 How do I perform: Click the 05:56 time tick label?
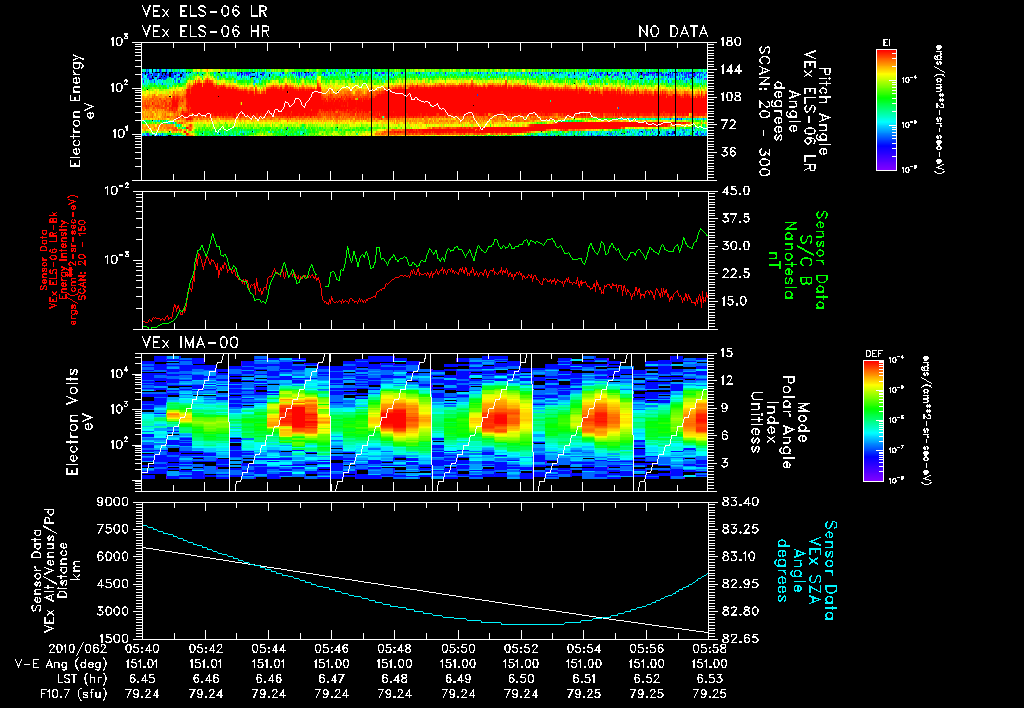point(647,648)
